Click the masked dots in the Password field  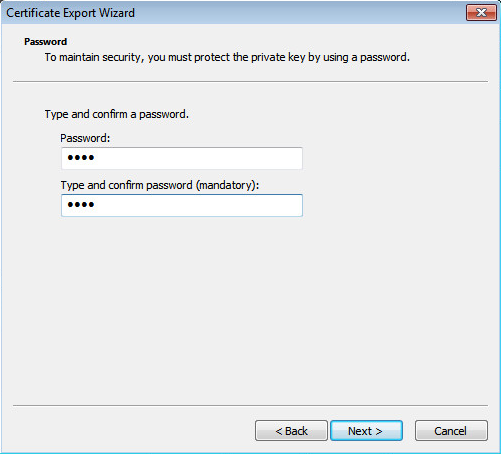click(81, 158)
